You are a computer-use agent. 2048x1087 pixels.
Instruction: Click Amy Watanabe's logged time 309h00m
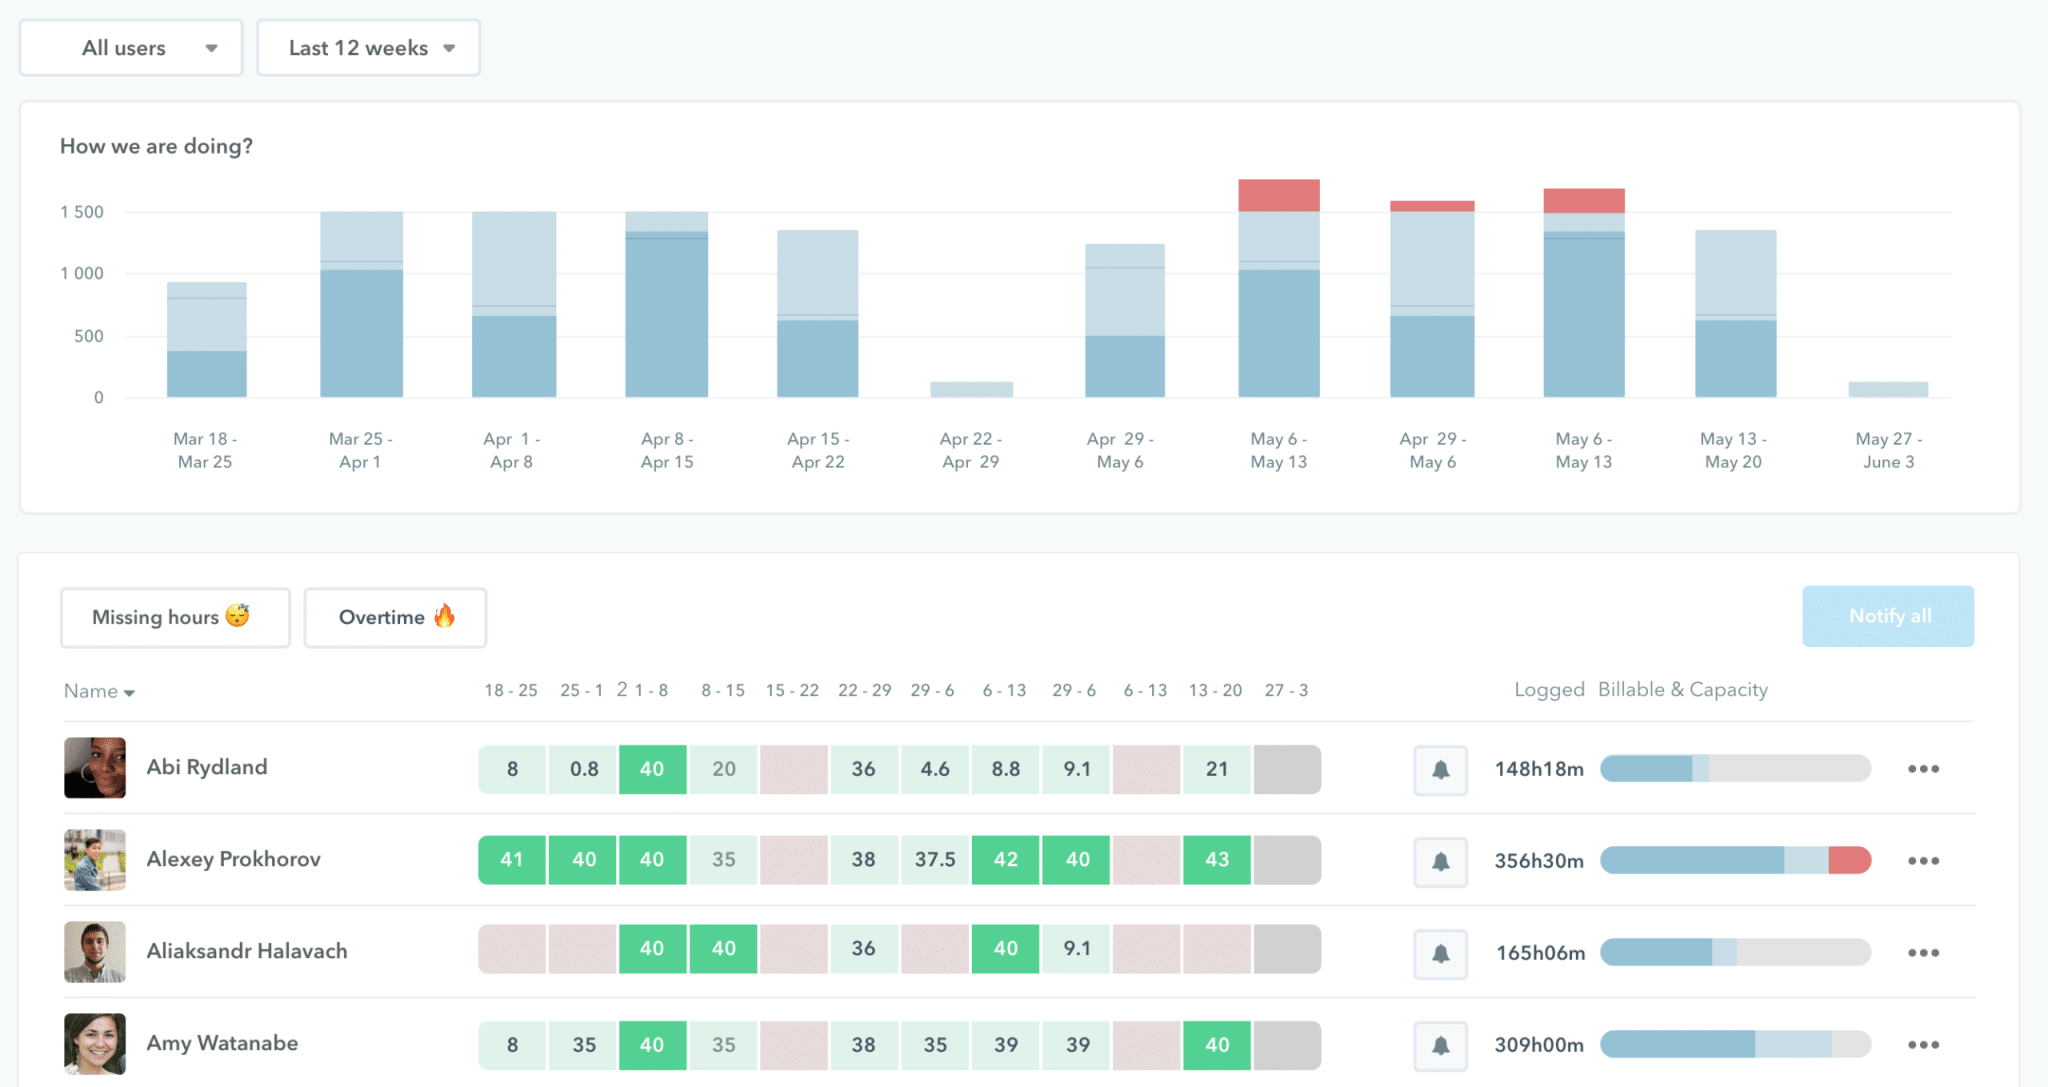(x=1539, y=1045)
